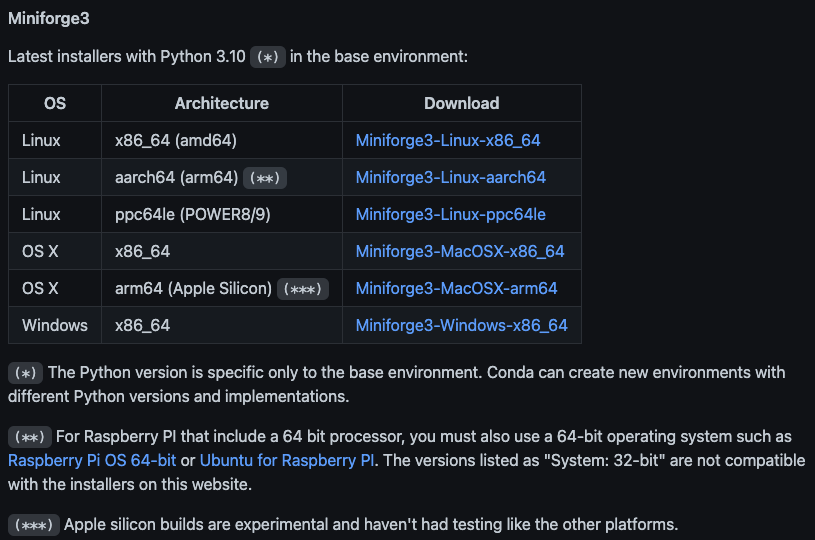Click the (***) badge beside Apple Silicon

[x=303, y=289]
